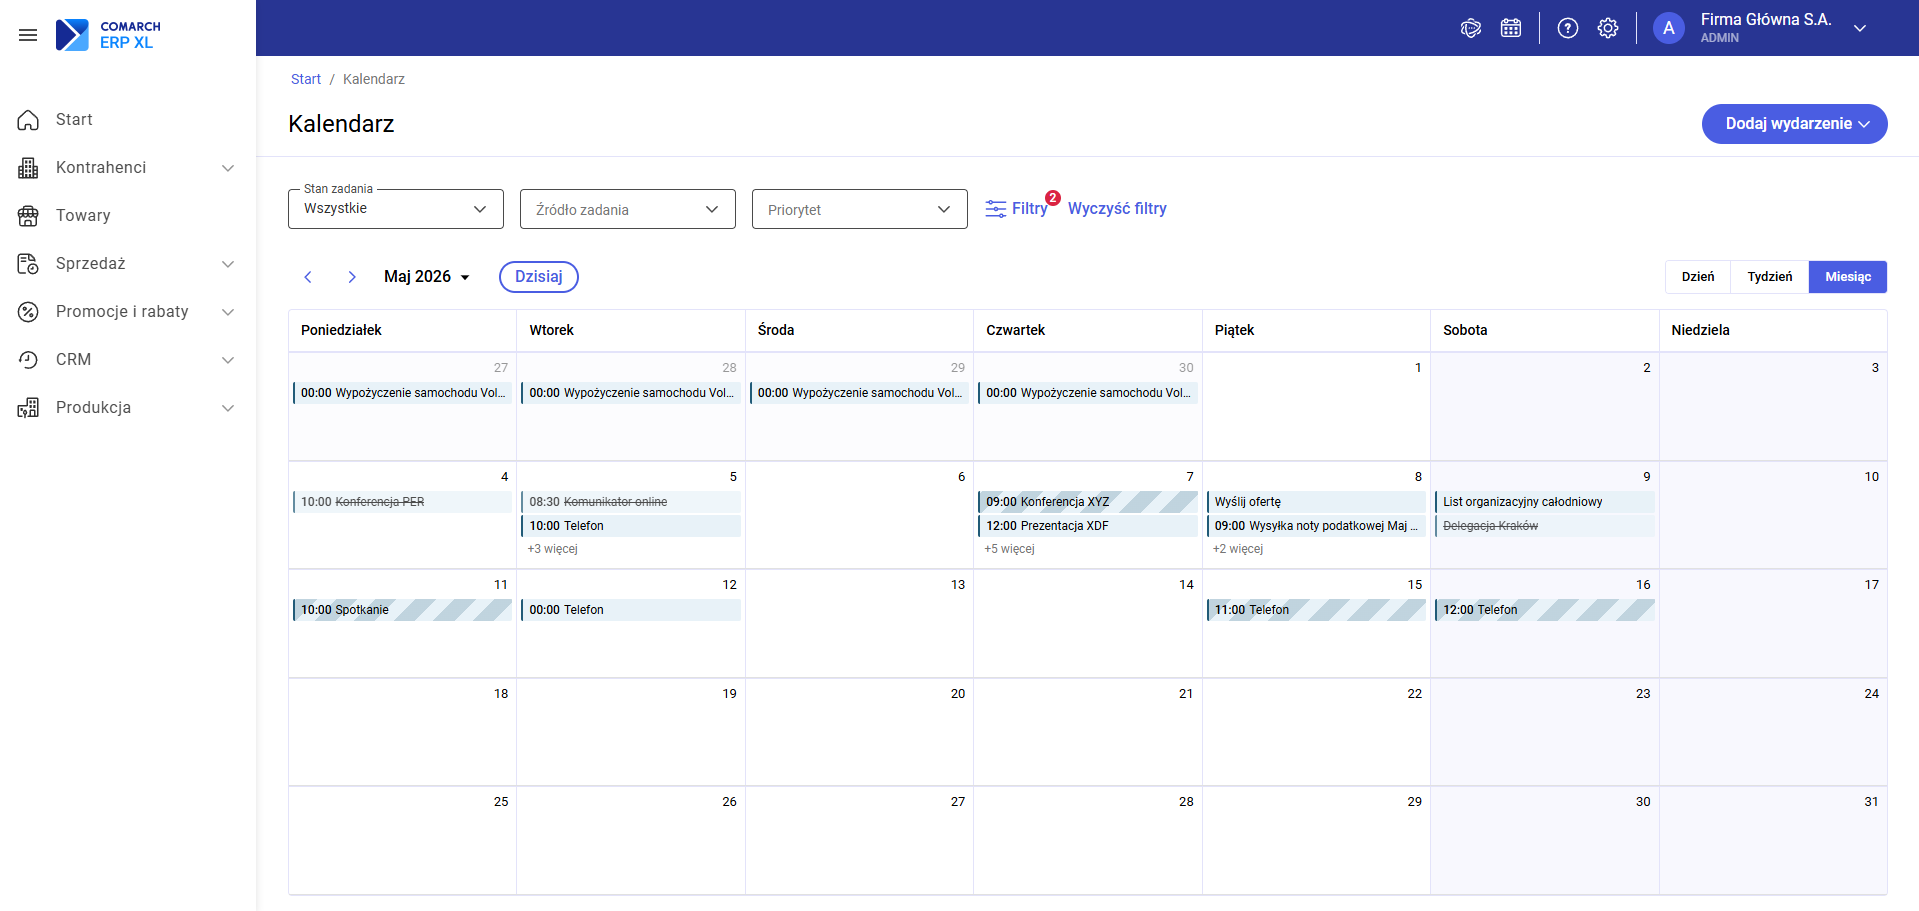Open the 12:00 Prezentacja XDF event
Image resolution: width=1919 pixels, height=911 pixels.
coord(1088,526)
